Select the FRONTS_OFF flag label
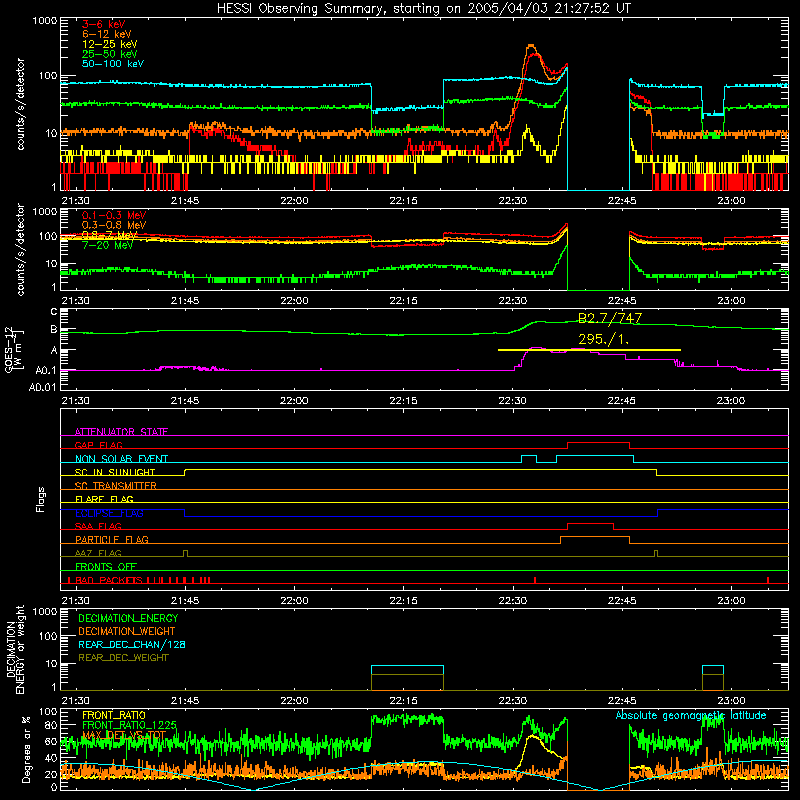This screenshot has width=800, height=800. (106, 566)
